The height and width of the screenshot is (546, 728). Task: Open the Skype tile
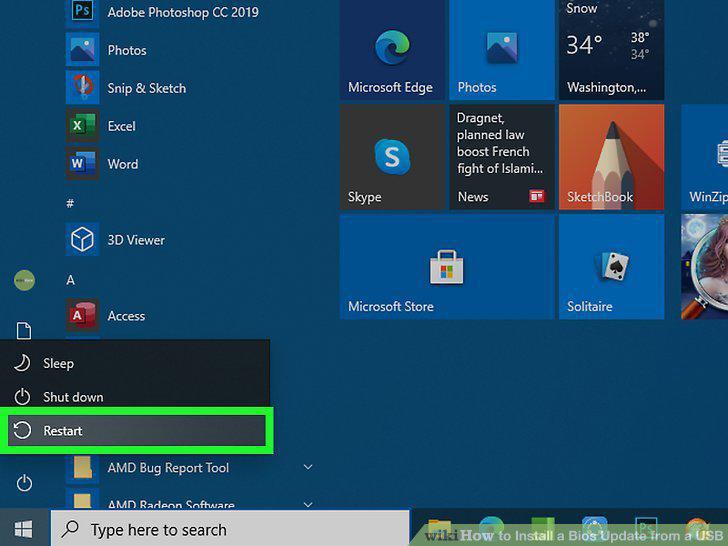click(392, 157)
